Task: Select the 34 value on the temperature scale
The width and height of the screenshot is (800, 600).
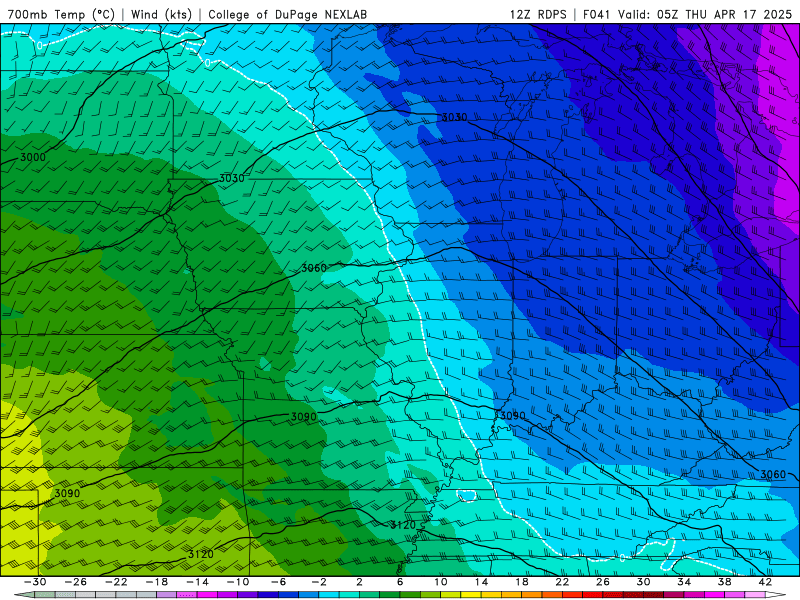Action: point(684,582)
